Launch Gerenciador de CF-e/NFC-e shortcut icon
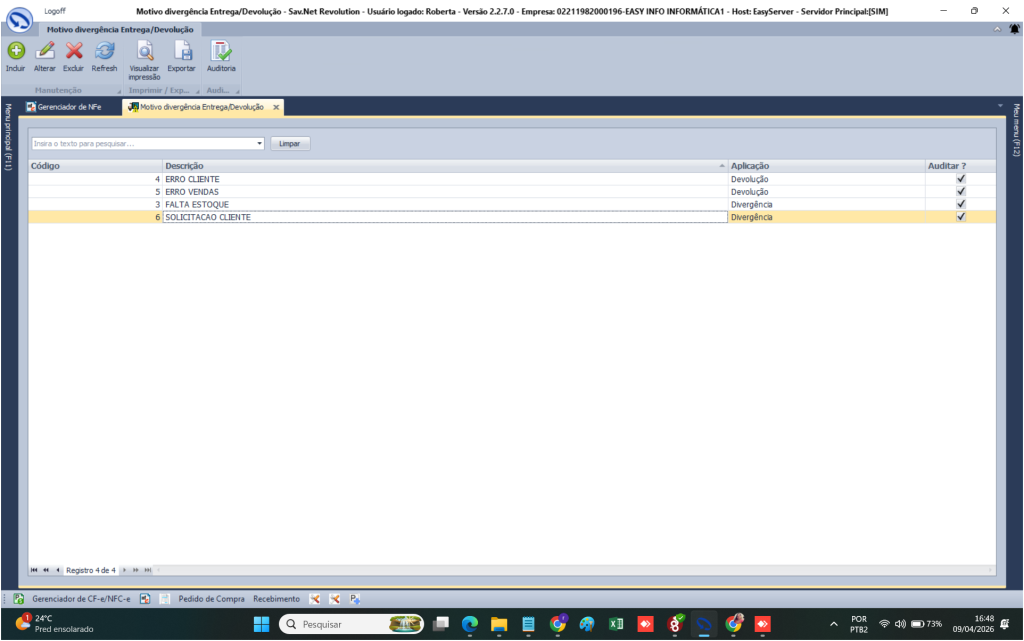1024x641 pixels. click(x=18, y=599)
